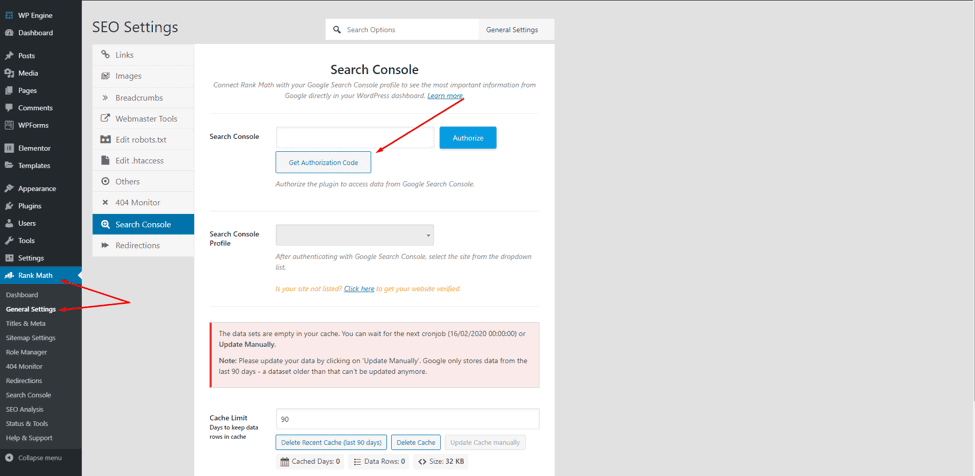Viewport: 975px width, 476px height.
Task: Click the Users person icon
Action: tap(9, 223)
